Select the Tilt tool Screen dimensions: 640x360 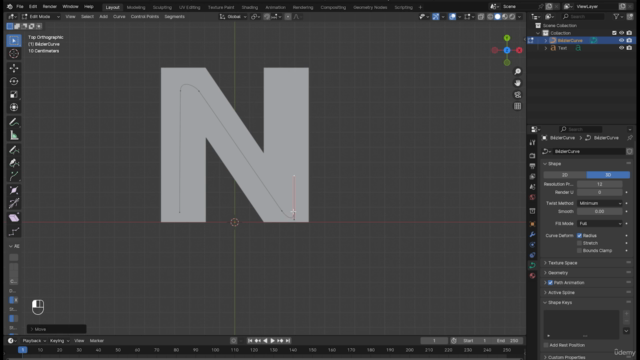point(14,204)
